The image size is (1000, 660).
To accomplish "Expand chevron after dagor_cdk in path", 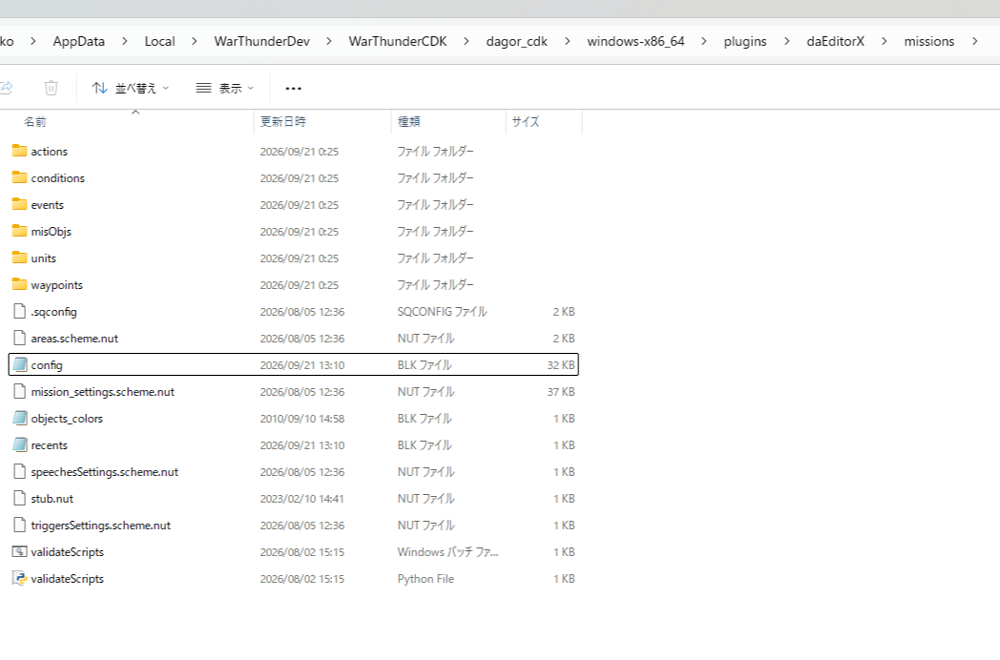I will click(x=567, y=41).
